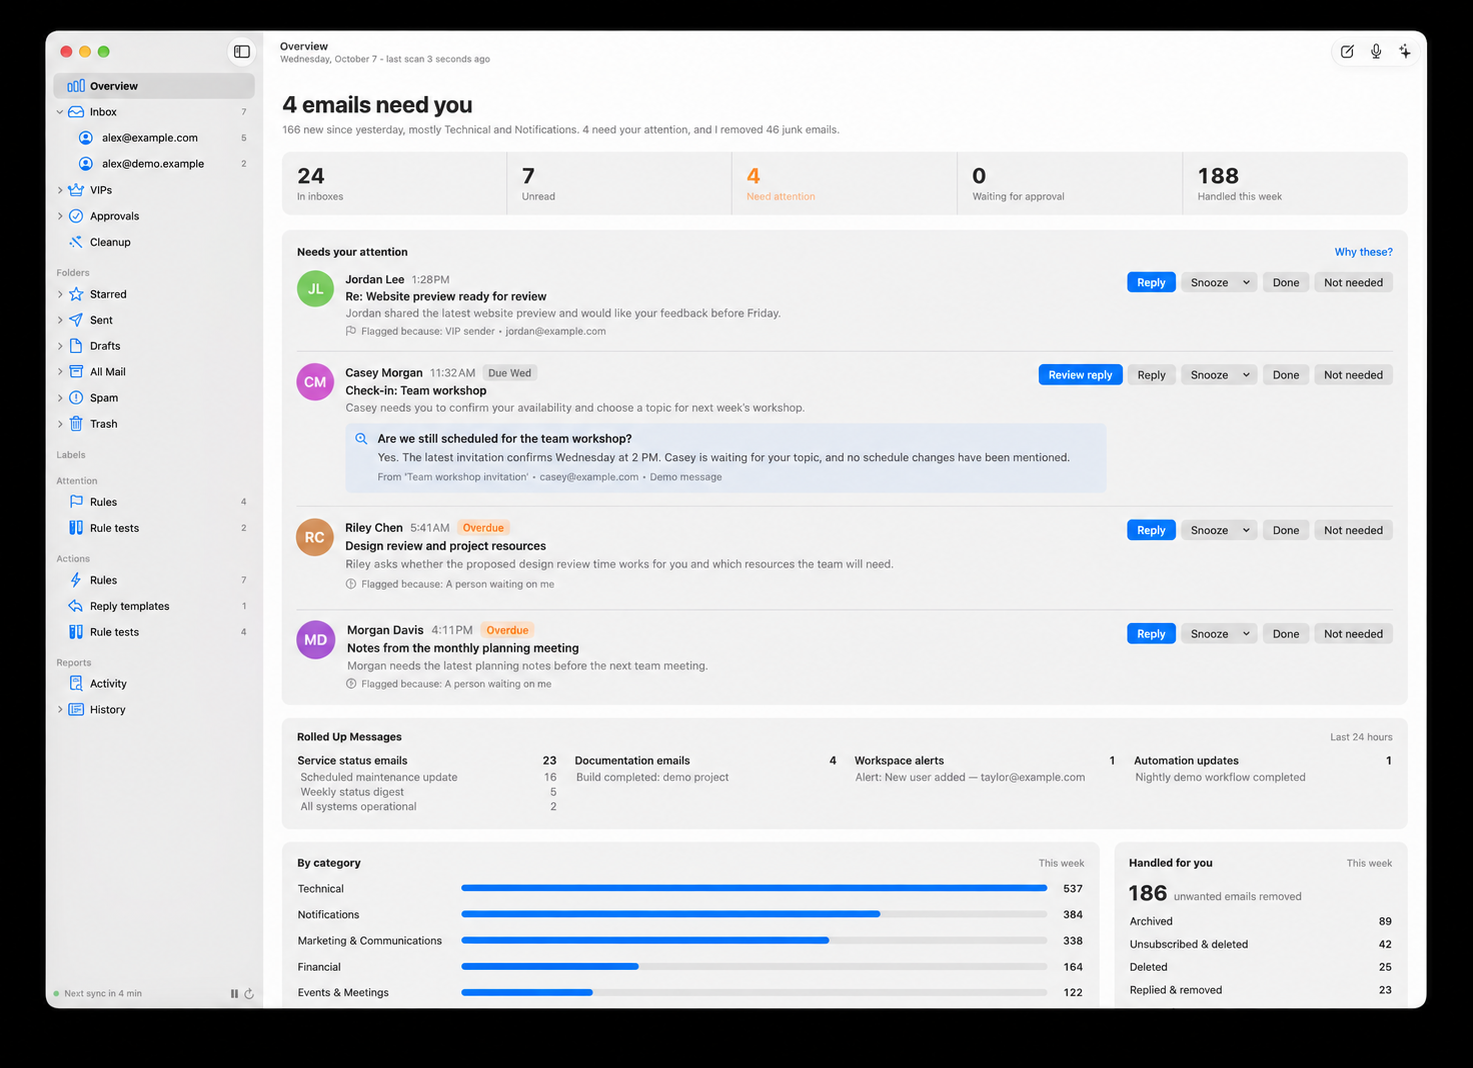The width and height of the screenshot is (1473, 1068).
Task: Click the Due Wed badge
Action: (x=510, y=373)
